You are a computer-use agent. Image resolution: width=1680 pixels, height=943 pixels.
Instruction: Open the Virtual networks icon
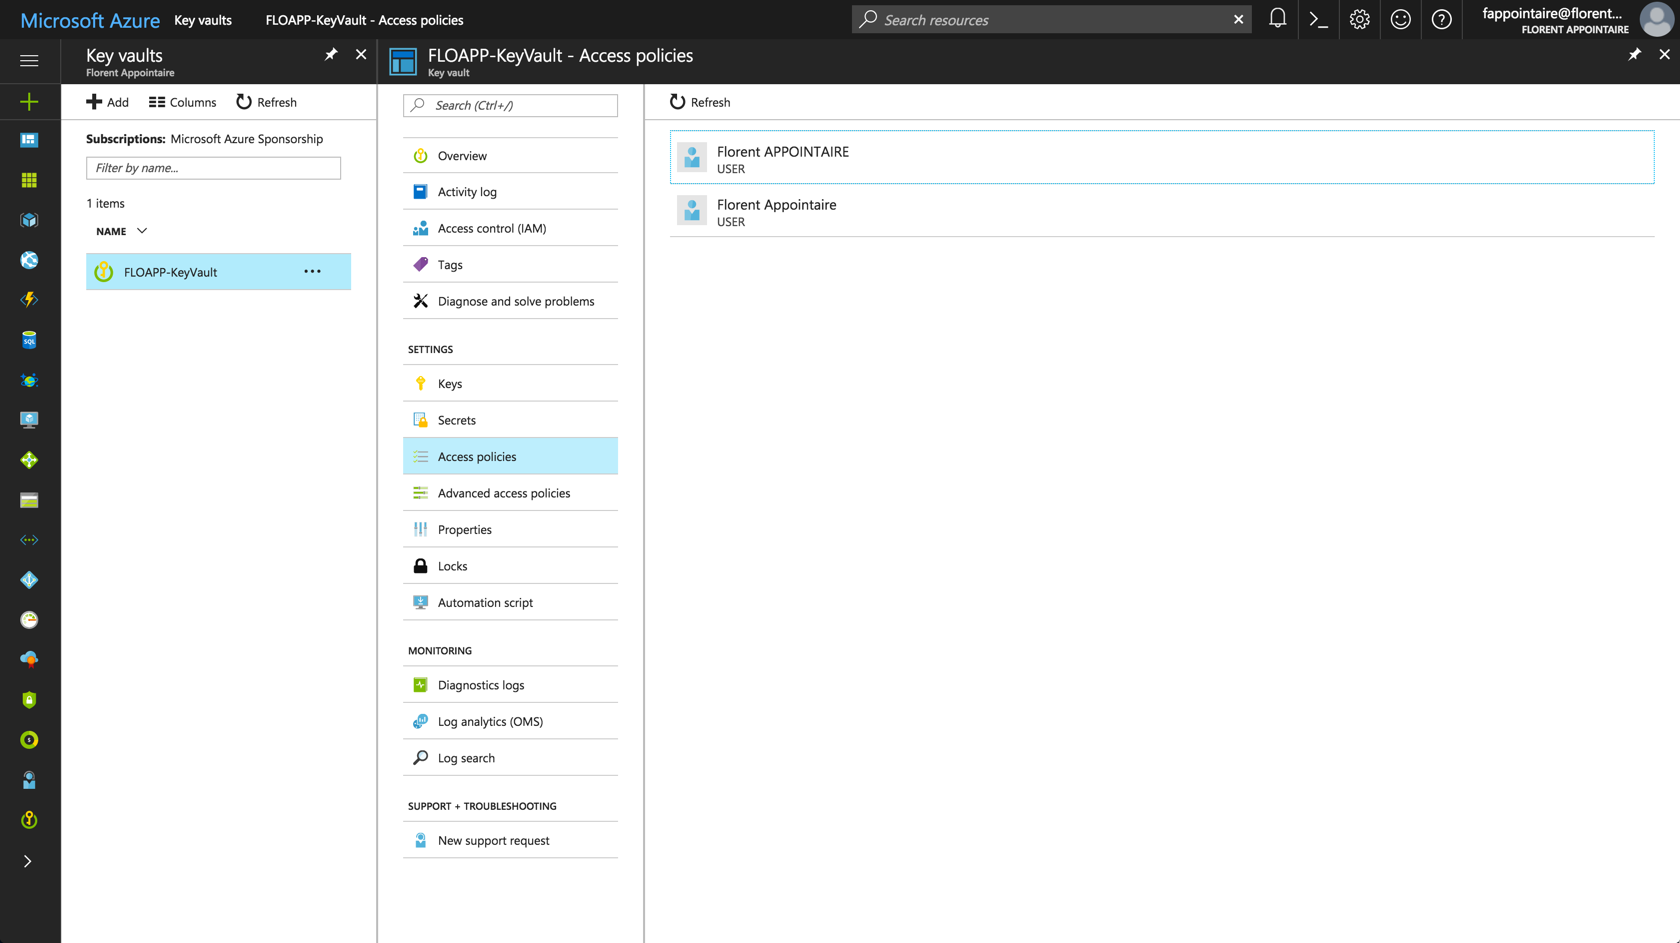click(x=29, y=540)
